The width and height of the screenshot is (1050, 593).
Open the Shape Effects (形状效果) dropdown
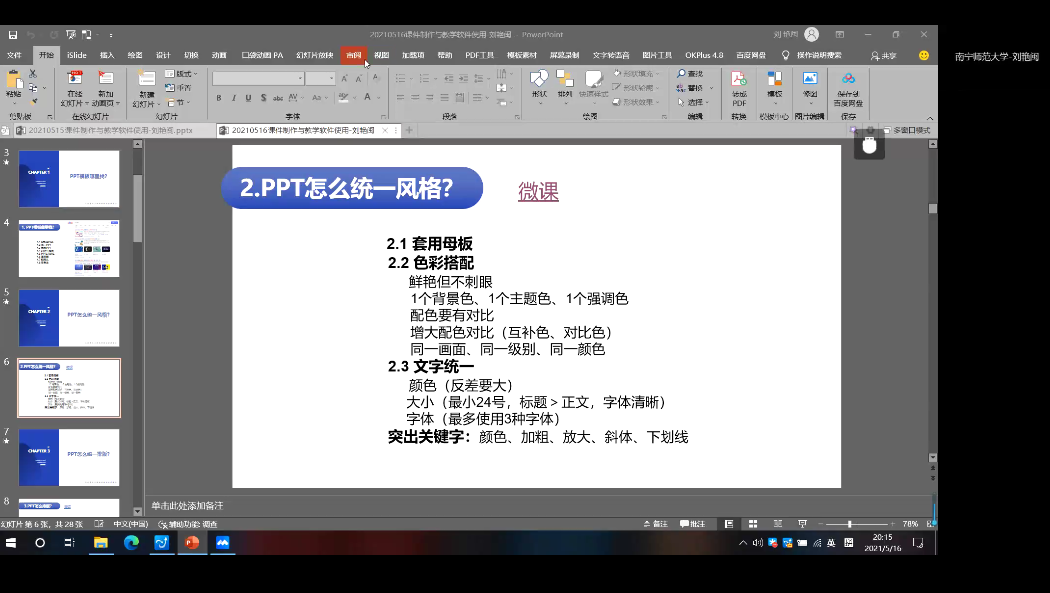(636, 102)
